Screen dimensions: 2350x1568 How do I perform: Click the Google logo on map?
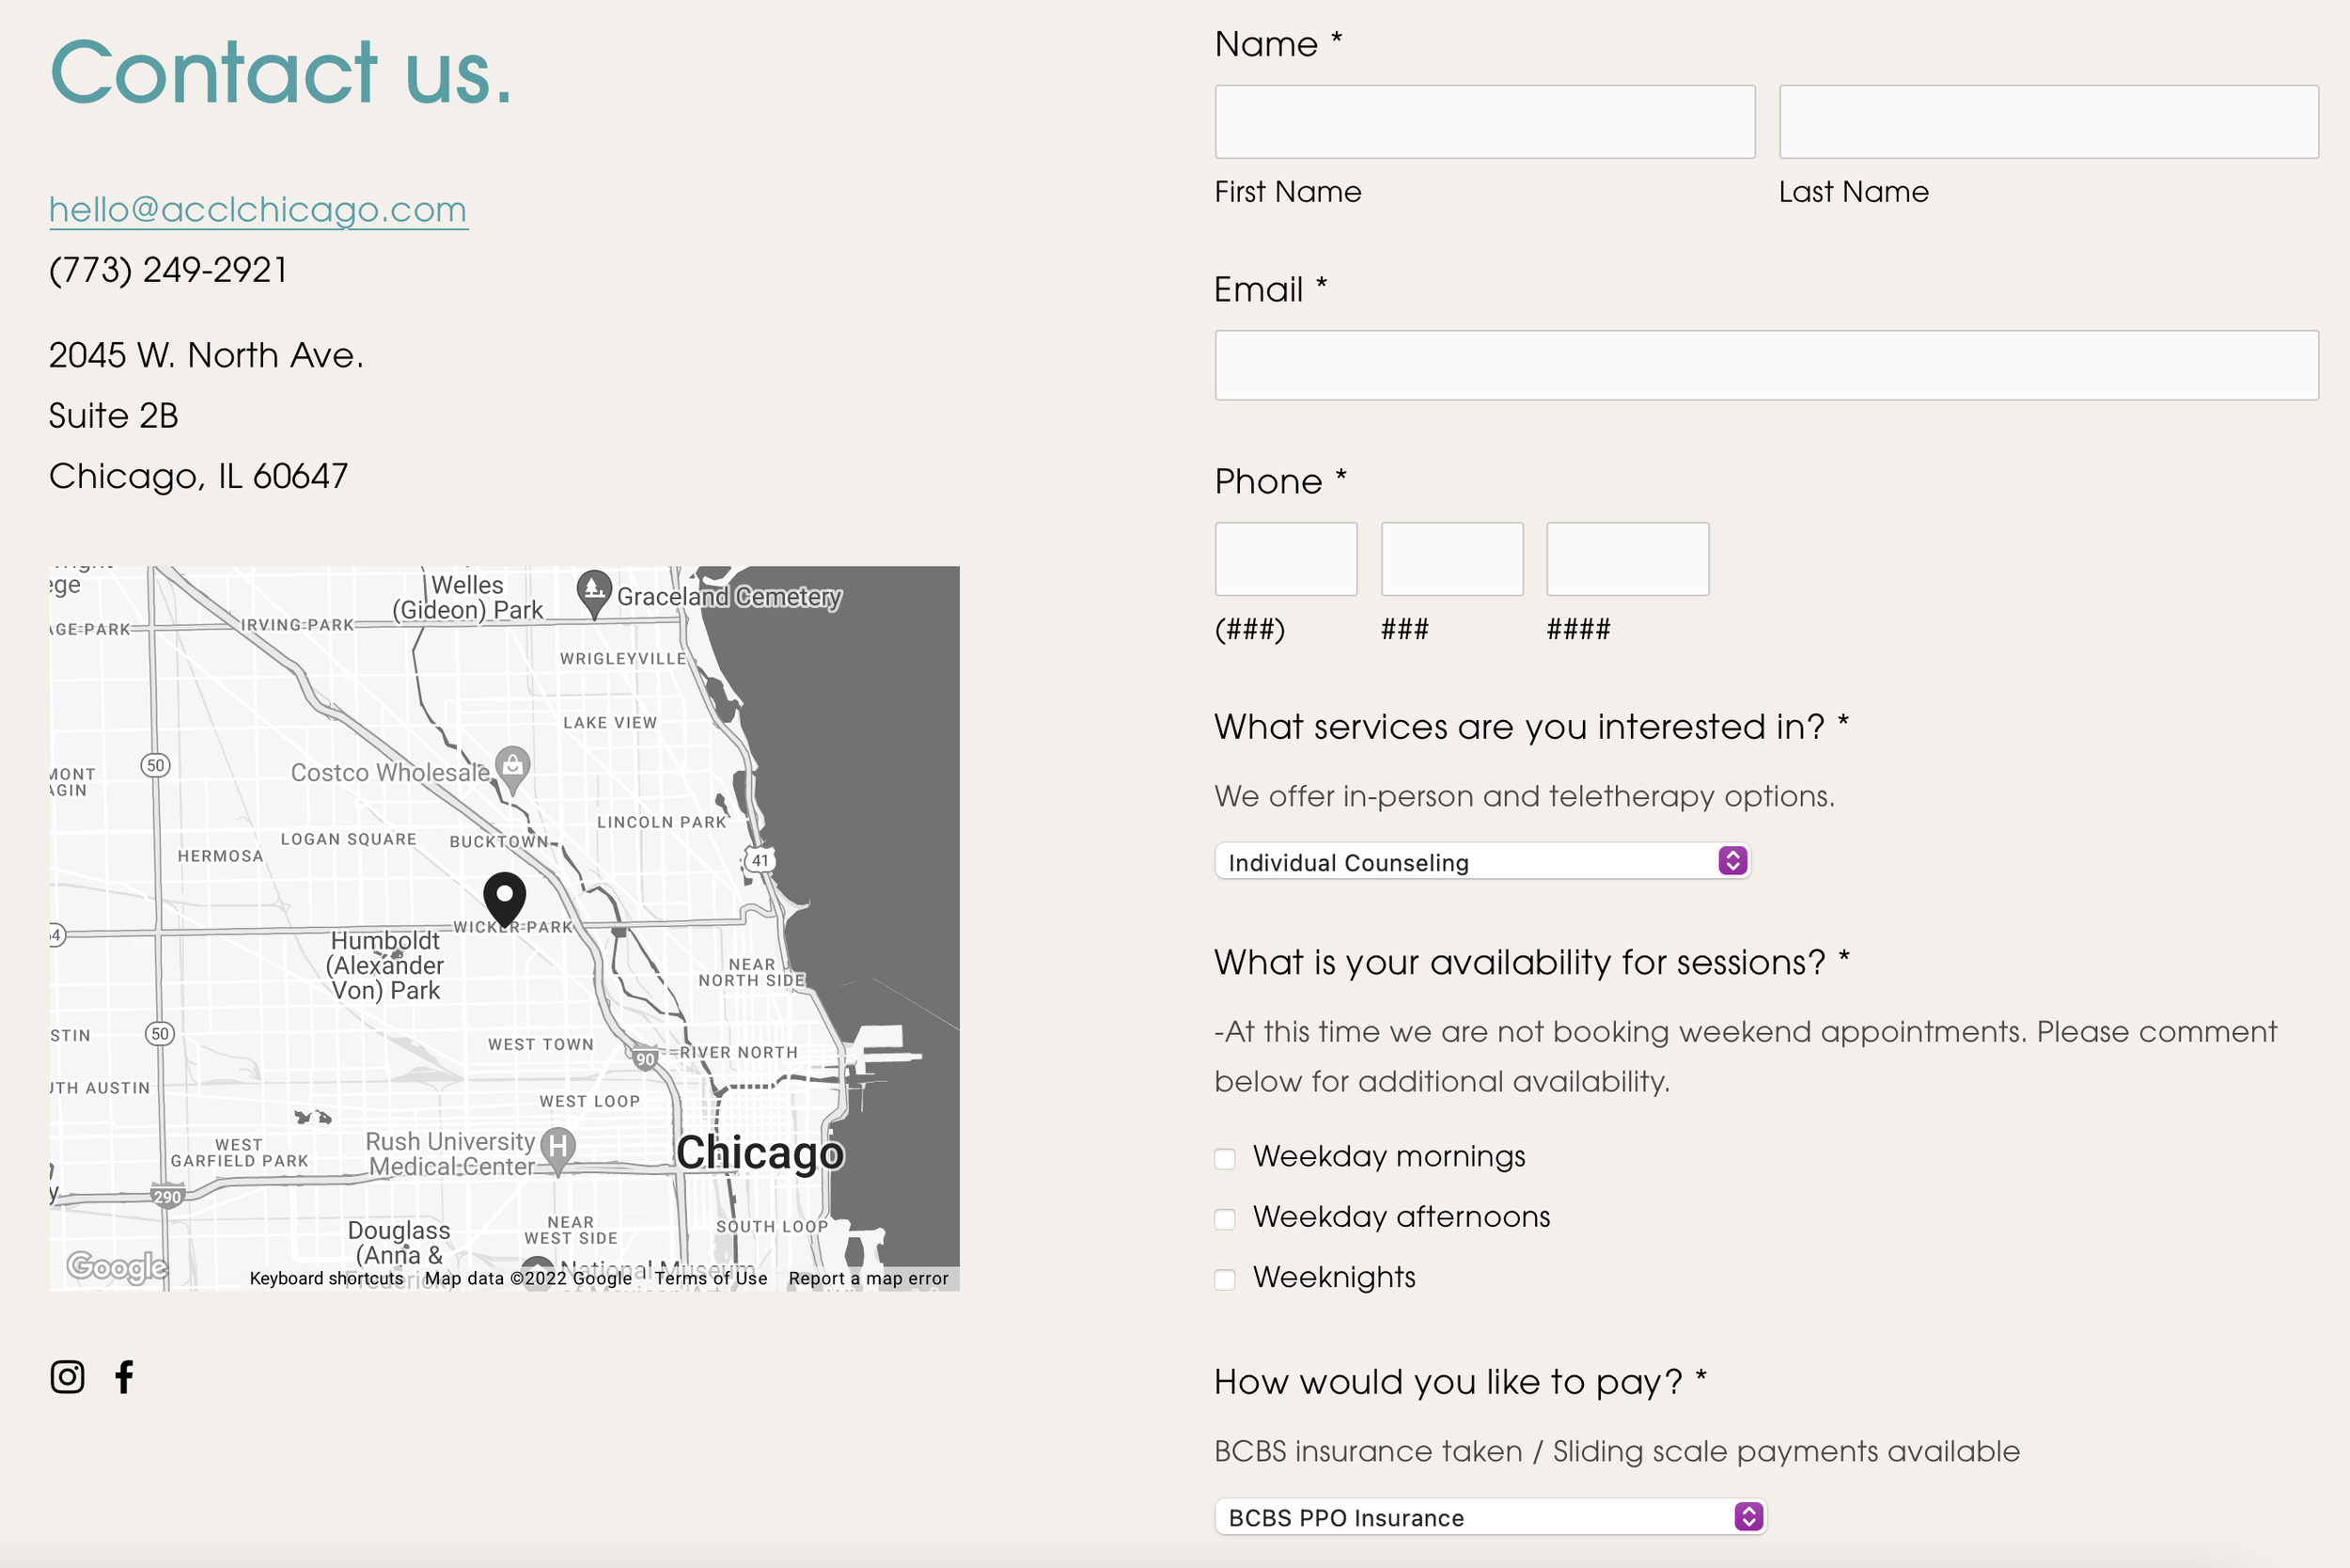pos(117,1267)
